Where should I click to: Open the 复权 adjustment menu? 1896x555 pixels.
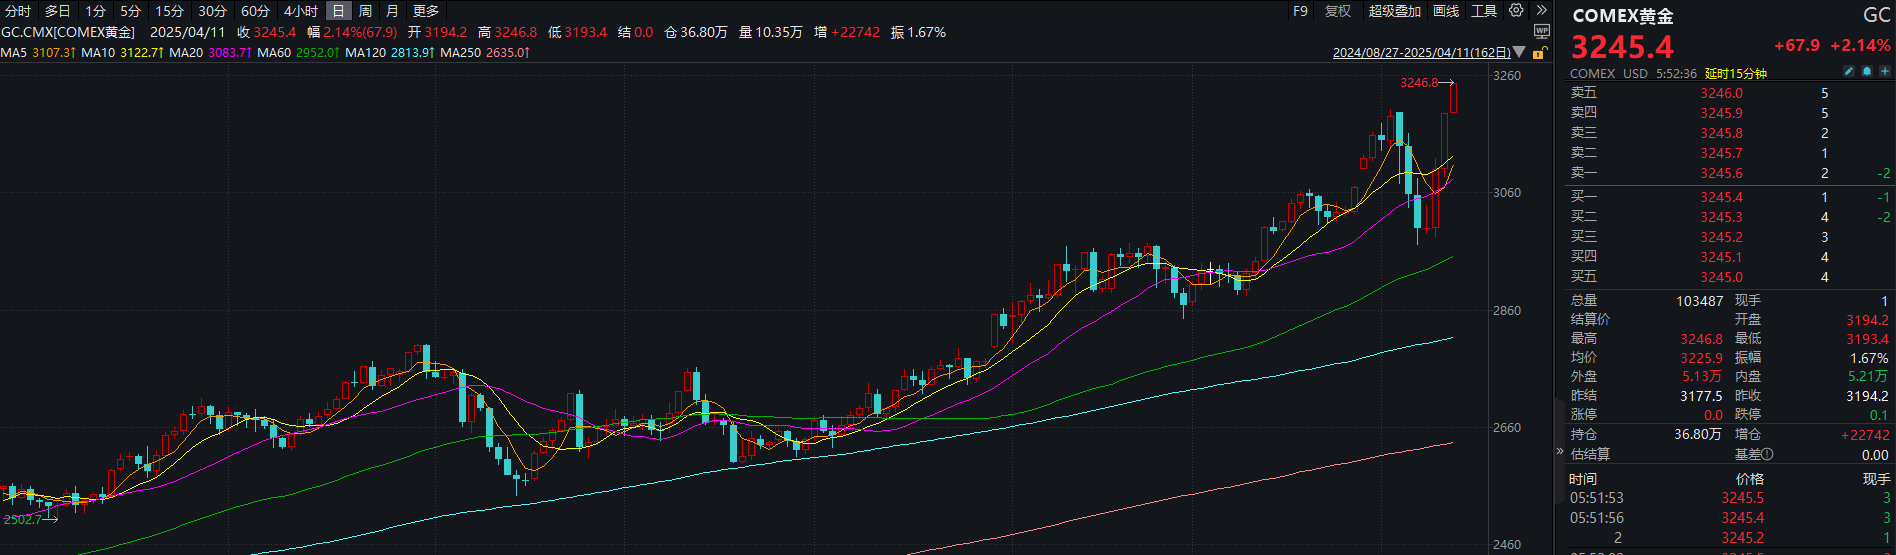tap(1338, 11)
